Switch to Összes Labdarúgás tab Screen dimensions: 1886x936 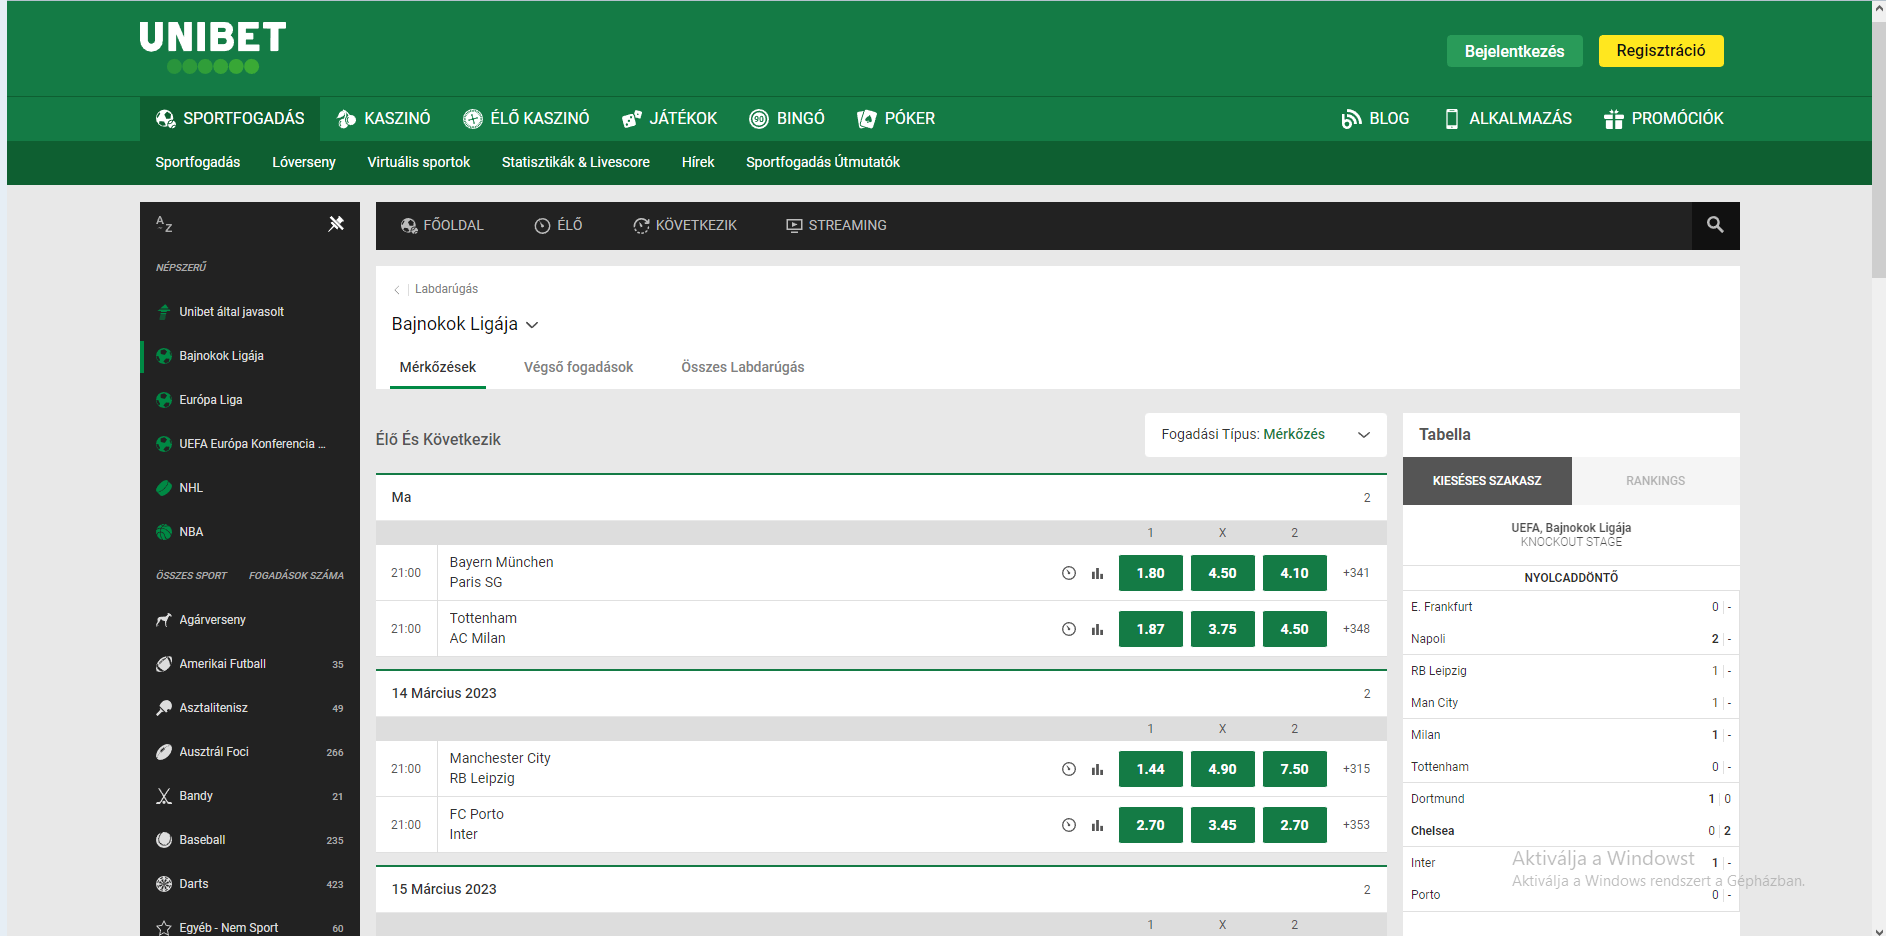pyautogui.click(x=742, y=367)
